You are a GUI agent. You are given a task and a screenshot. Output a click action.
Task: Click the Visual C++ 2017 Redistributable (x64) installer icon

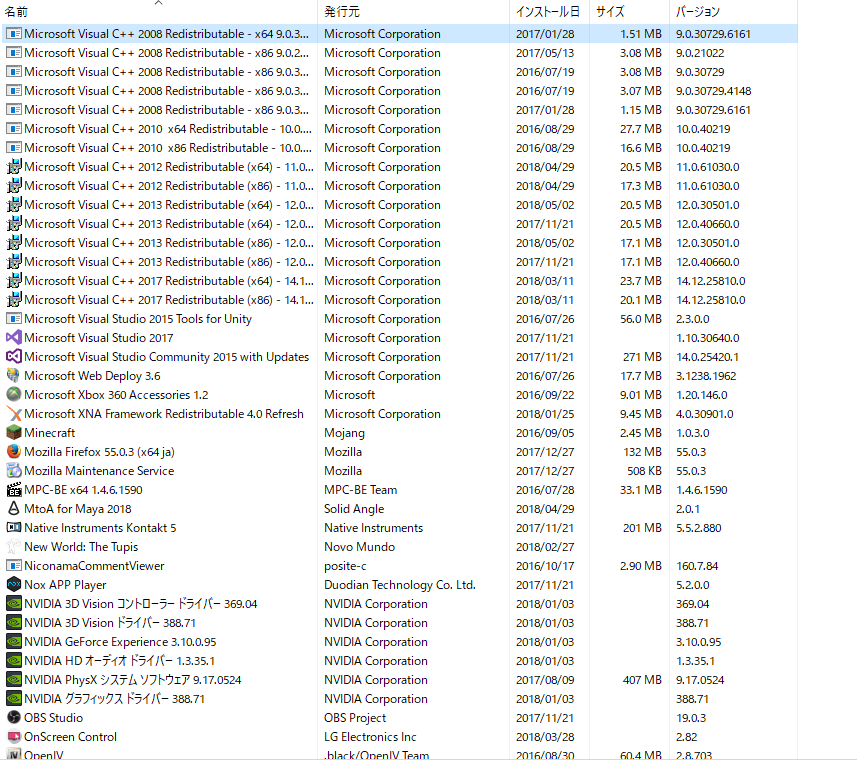14,281
